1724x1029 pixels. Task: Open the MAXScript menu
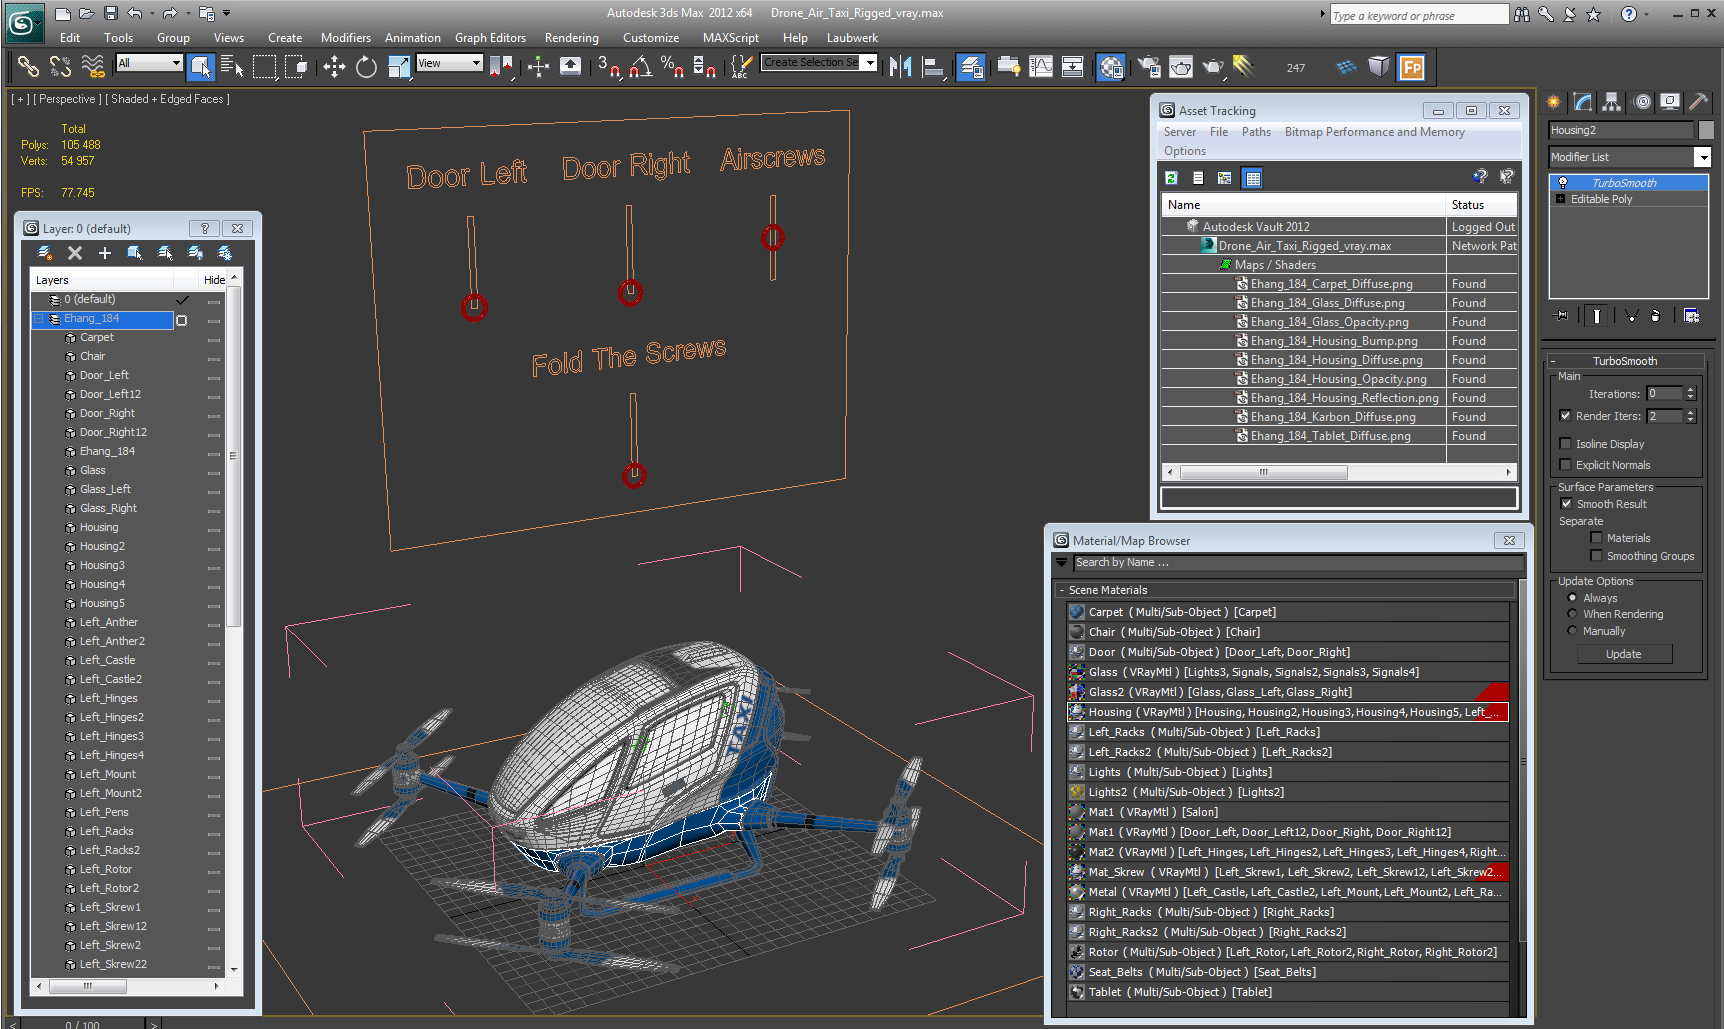point(731,38)
